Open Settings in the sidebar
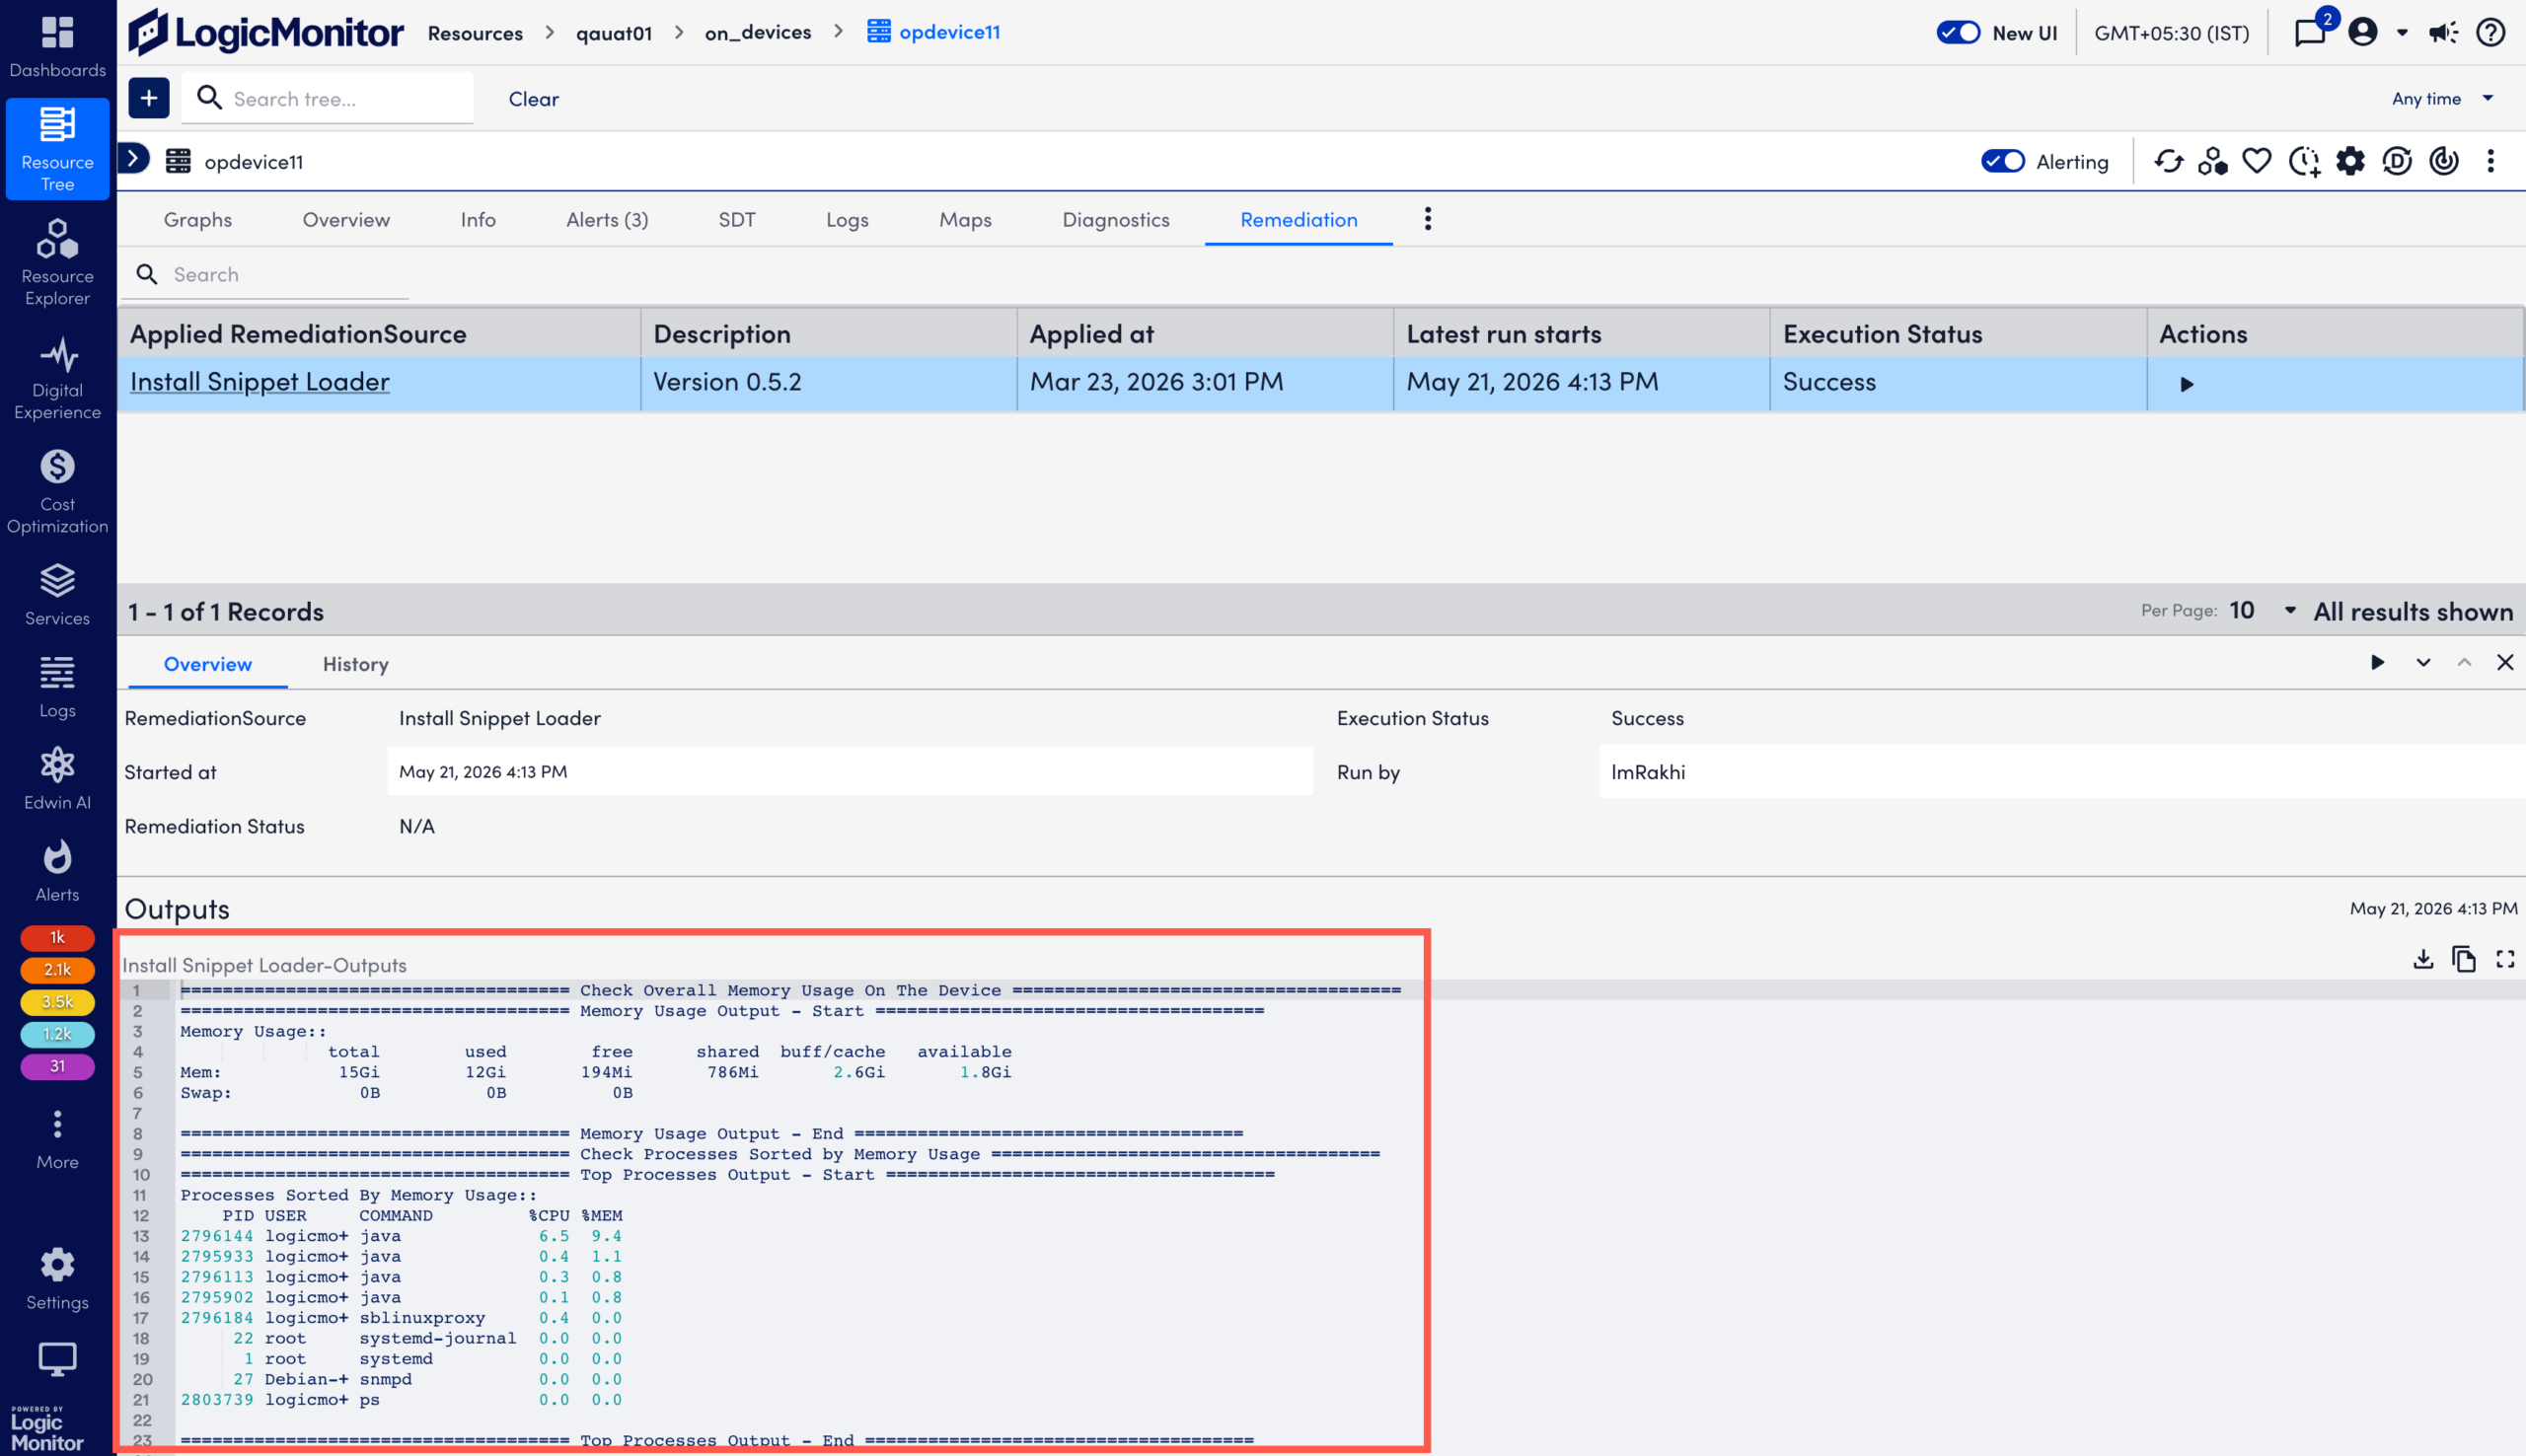 (x=57, y=1279)
